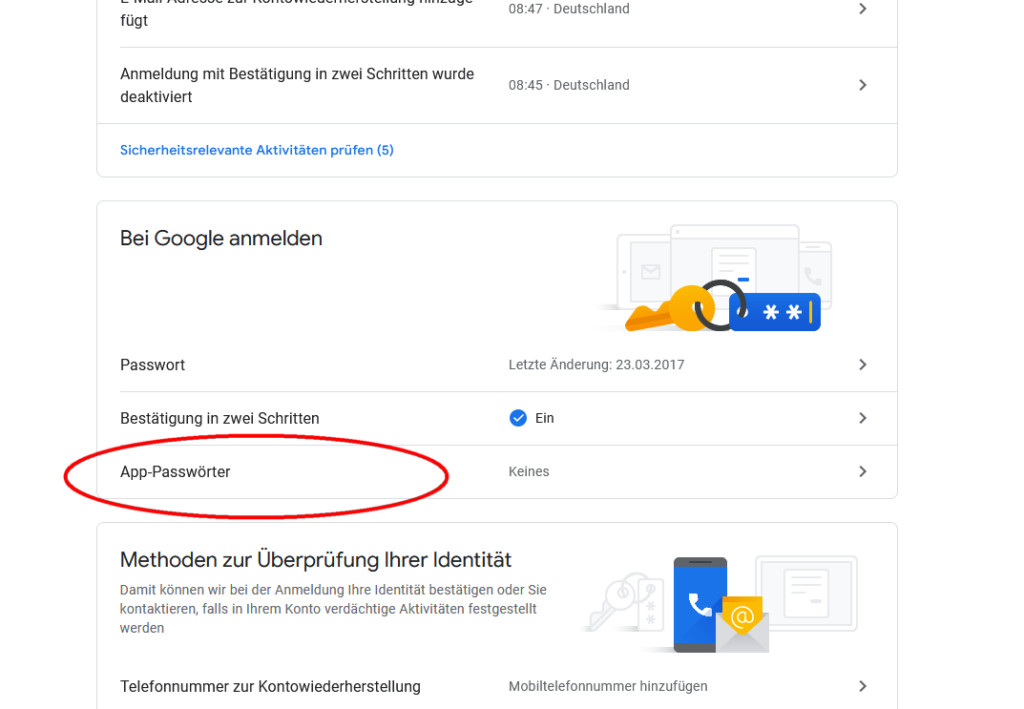Open Passwort row via its arrow
The image size is (1024, 709).
click(862, 365)
